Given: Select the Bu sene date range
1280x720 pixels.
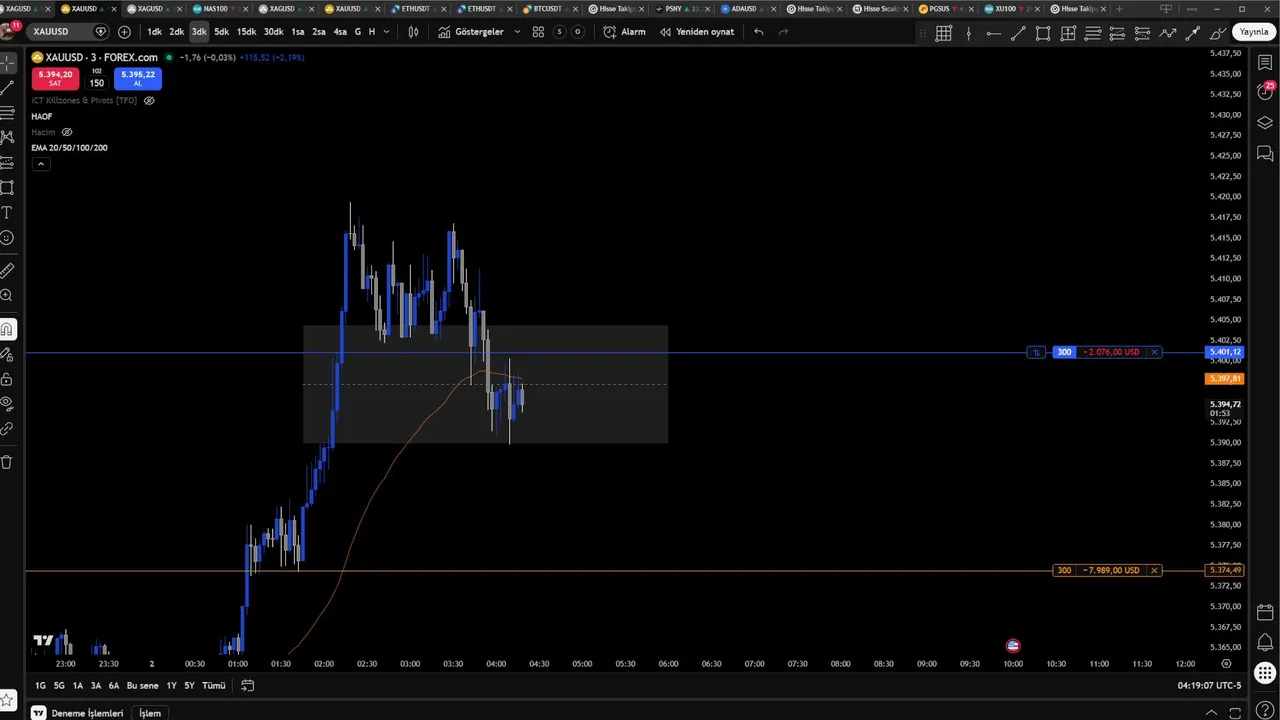Looking at the screenshot, I should click(x=142, y=686).
